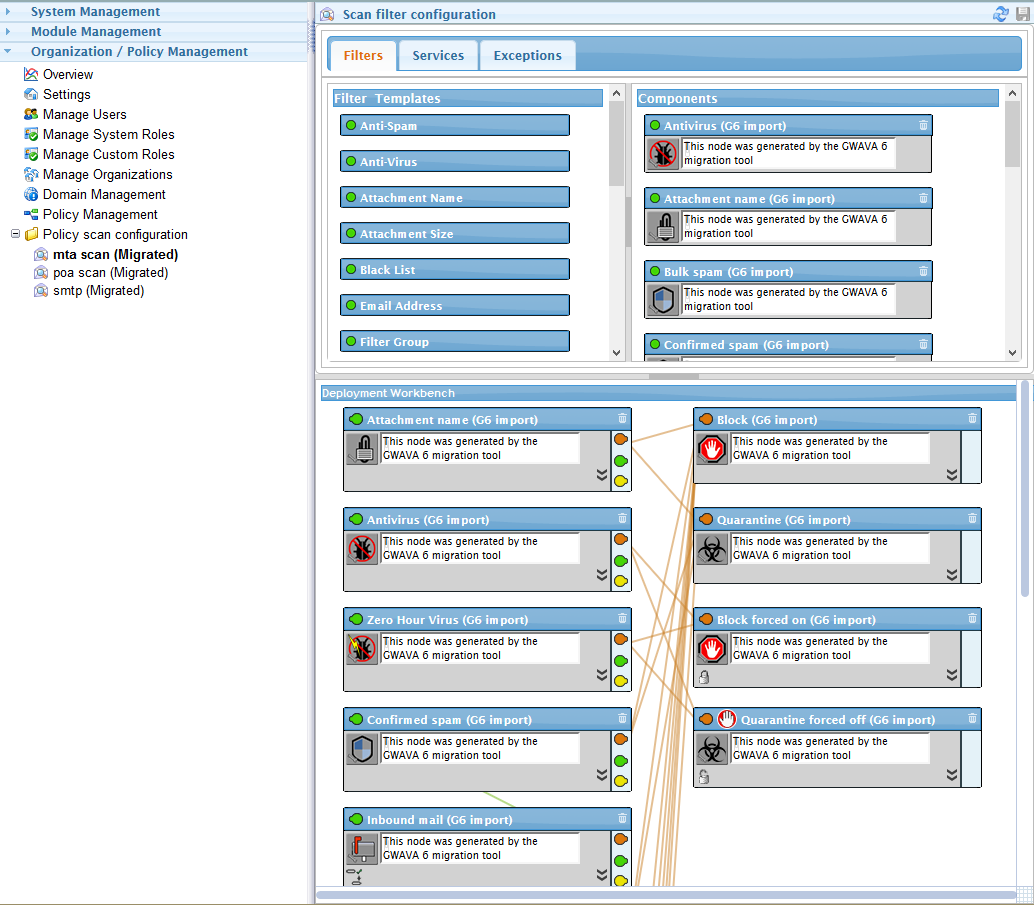Select the Anti-Spam filter template
The height and width of the screenshot is (905, 1034).
[454, 125]
